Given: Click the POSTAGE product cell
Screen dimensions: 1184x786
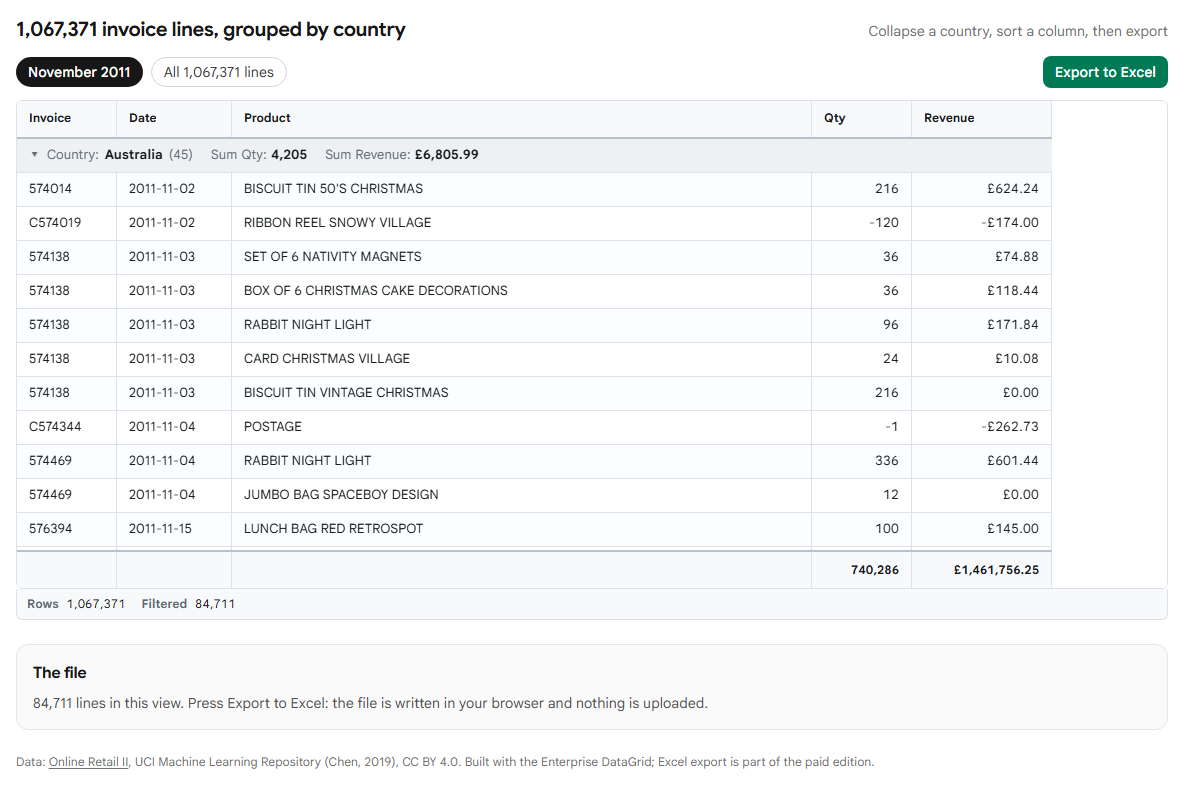Looking at the screenshot, I should click(x=521, y=427).
